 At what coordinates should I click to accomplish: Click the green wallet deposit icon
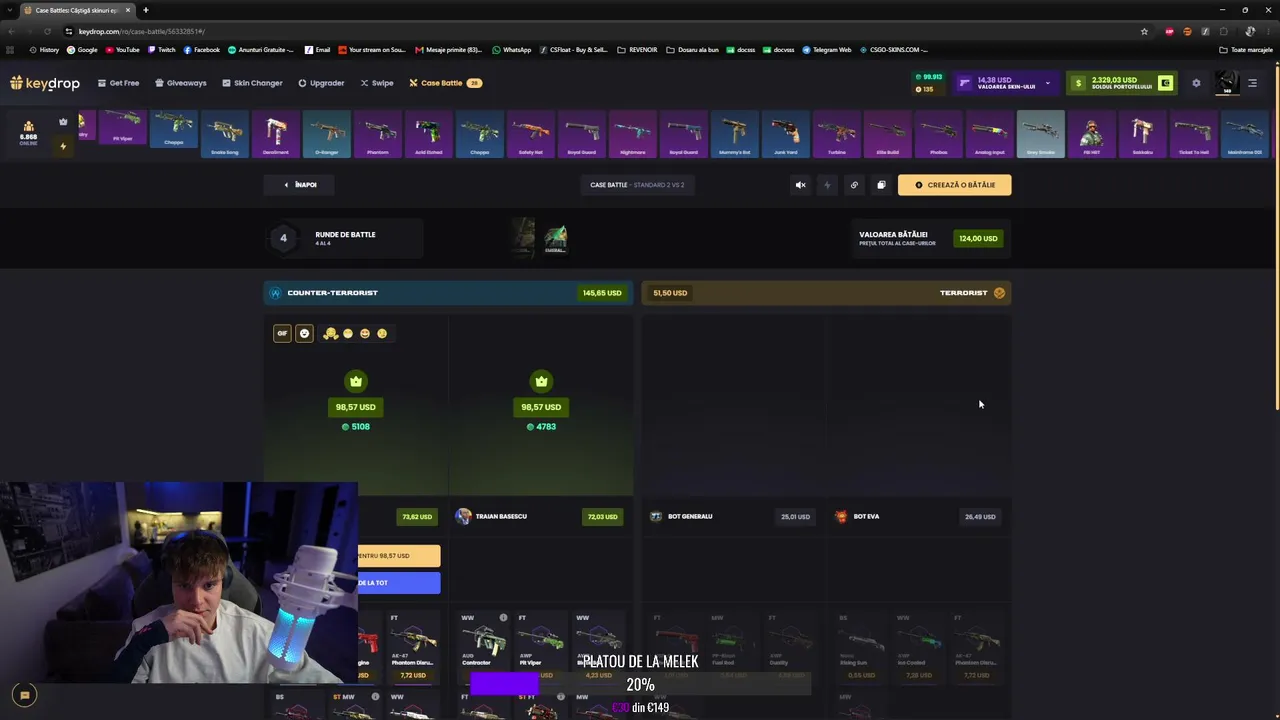coord(1165,83)
